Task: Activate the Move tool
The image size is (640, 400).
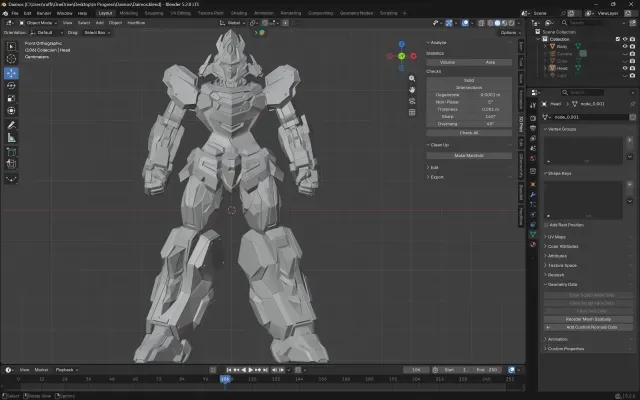Action: click(11, 73)
